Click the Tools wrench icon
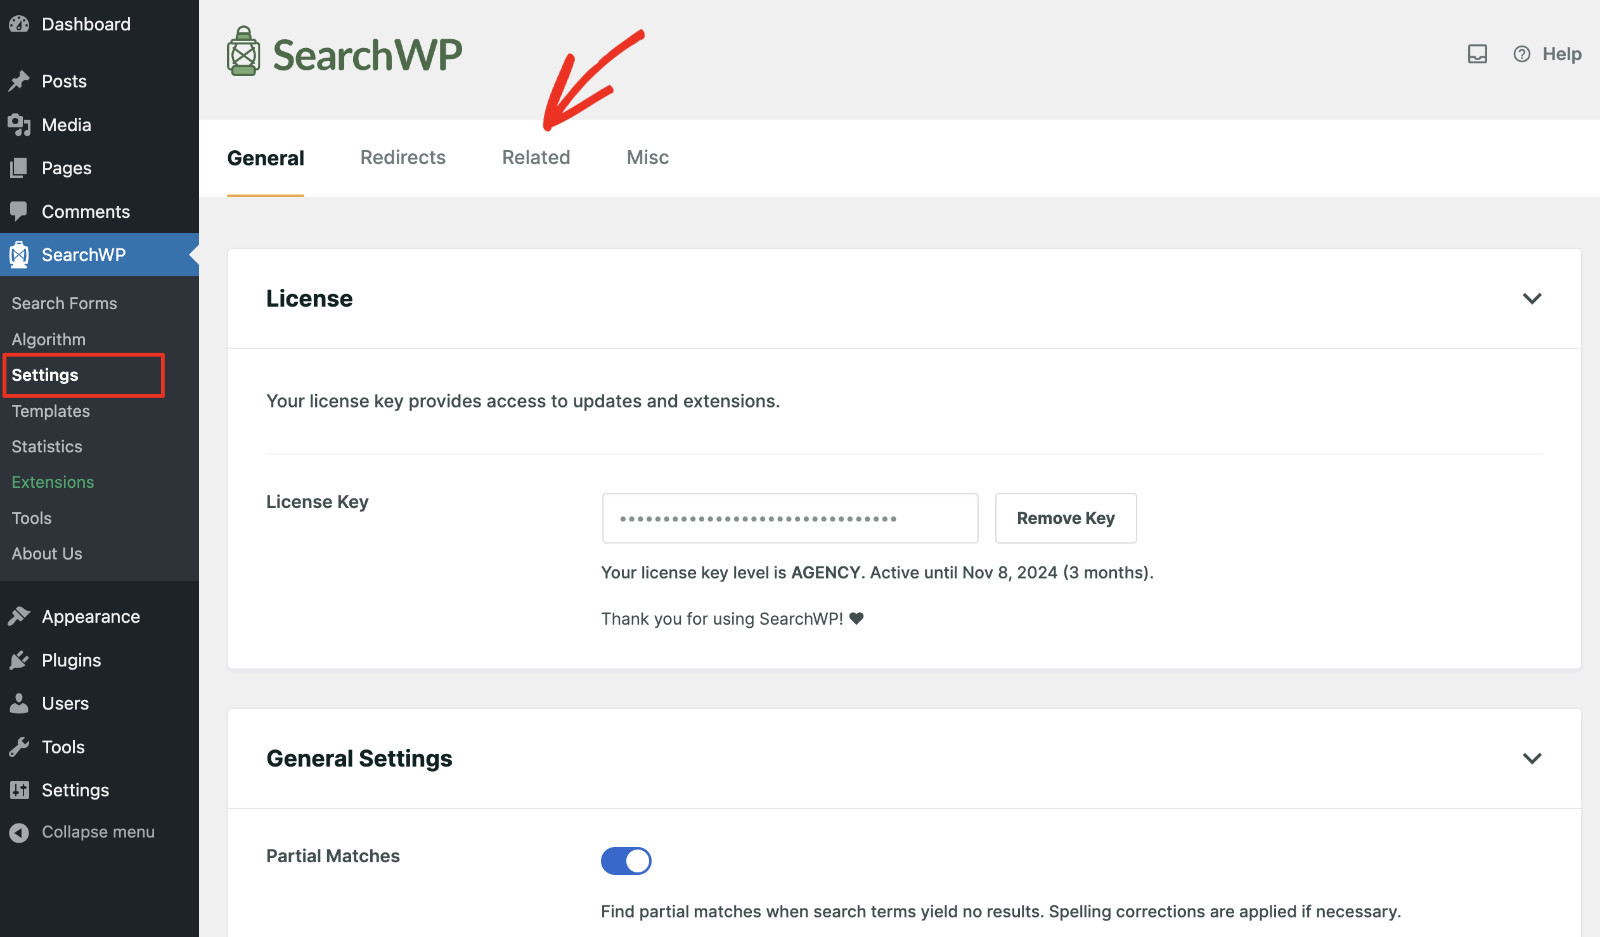Viewport: 1600px width, 937px height. tap(19, 747)
